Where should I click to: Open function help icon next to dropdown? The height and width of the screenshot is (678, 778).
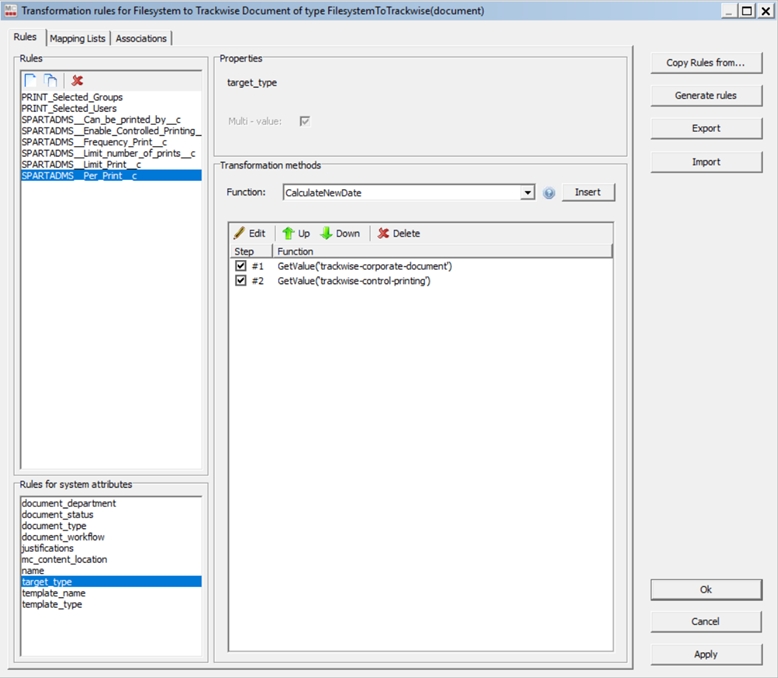tap(549, 193)
